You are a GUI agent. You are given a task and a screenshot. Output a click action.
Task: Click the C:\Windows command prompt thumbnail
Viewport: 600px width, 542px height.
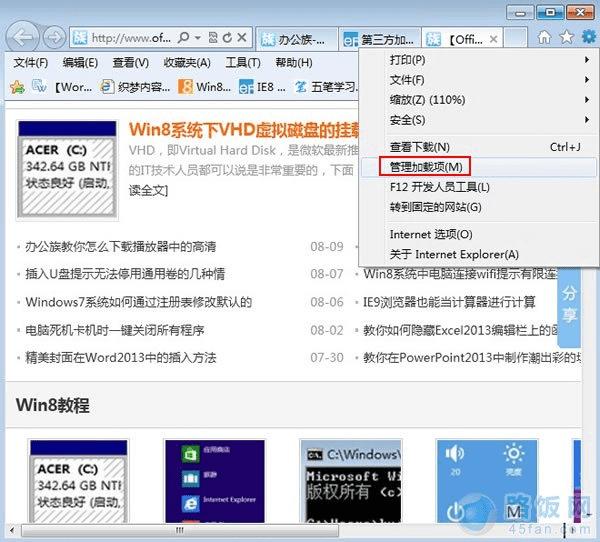click(351, 481)
